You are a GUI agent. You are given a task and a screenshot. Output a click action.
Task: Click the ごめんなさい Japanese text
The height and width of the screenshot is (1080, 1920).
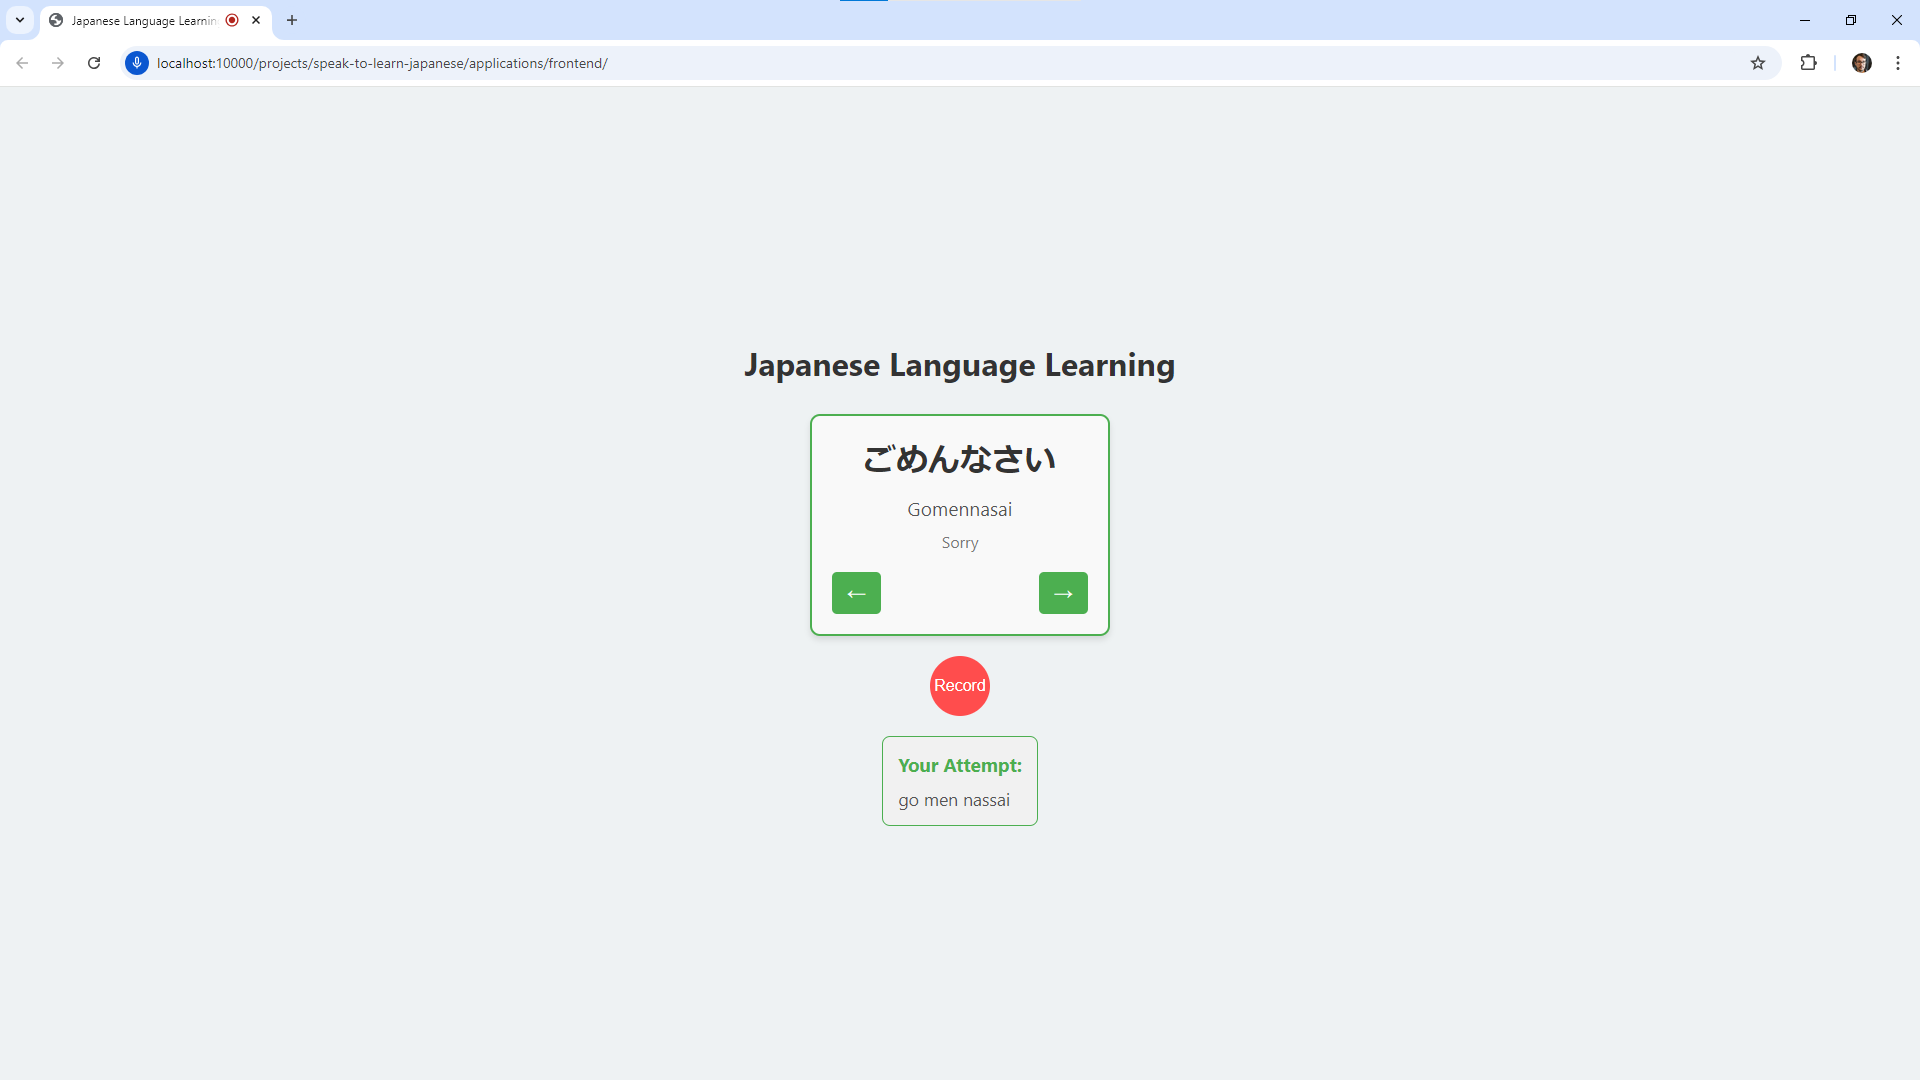[x=959, y=459]
